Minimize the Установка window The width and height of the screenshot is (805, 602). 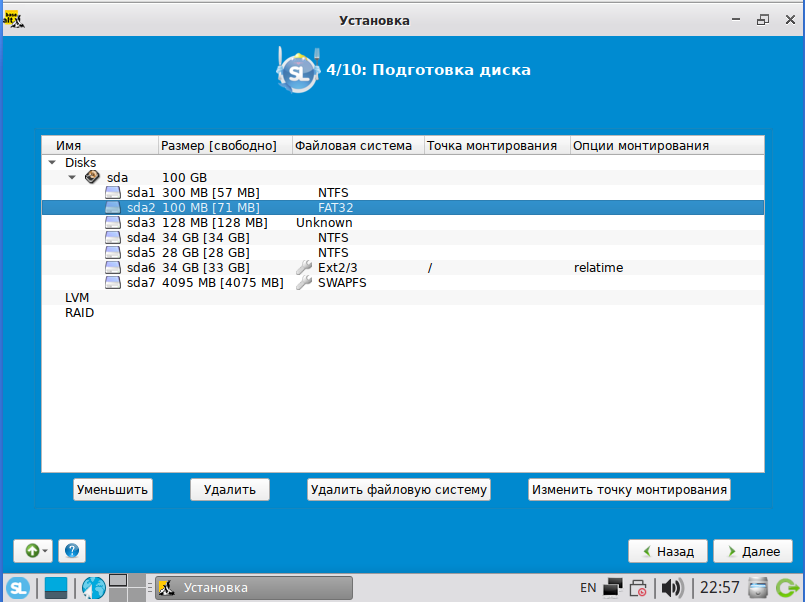(x=736, y=20)
